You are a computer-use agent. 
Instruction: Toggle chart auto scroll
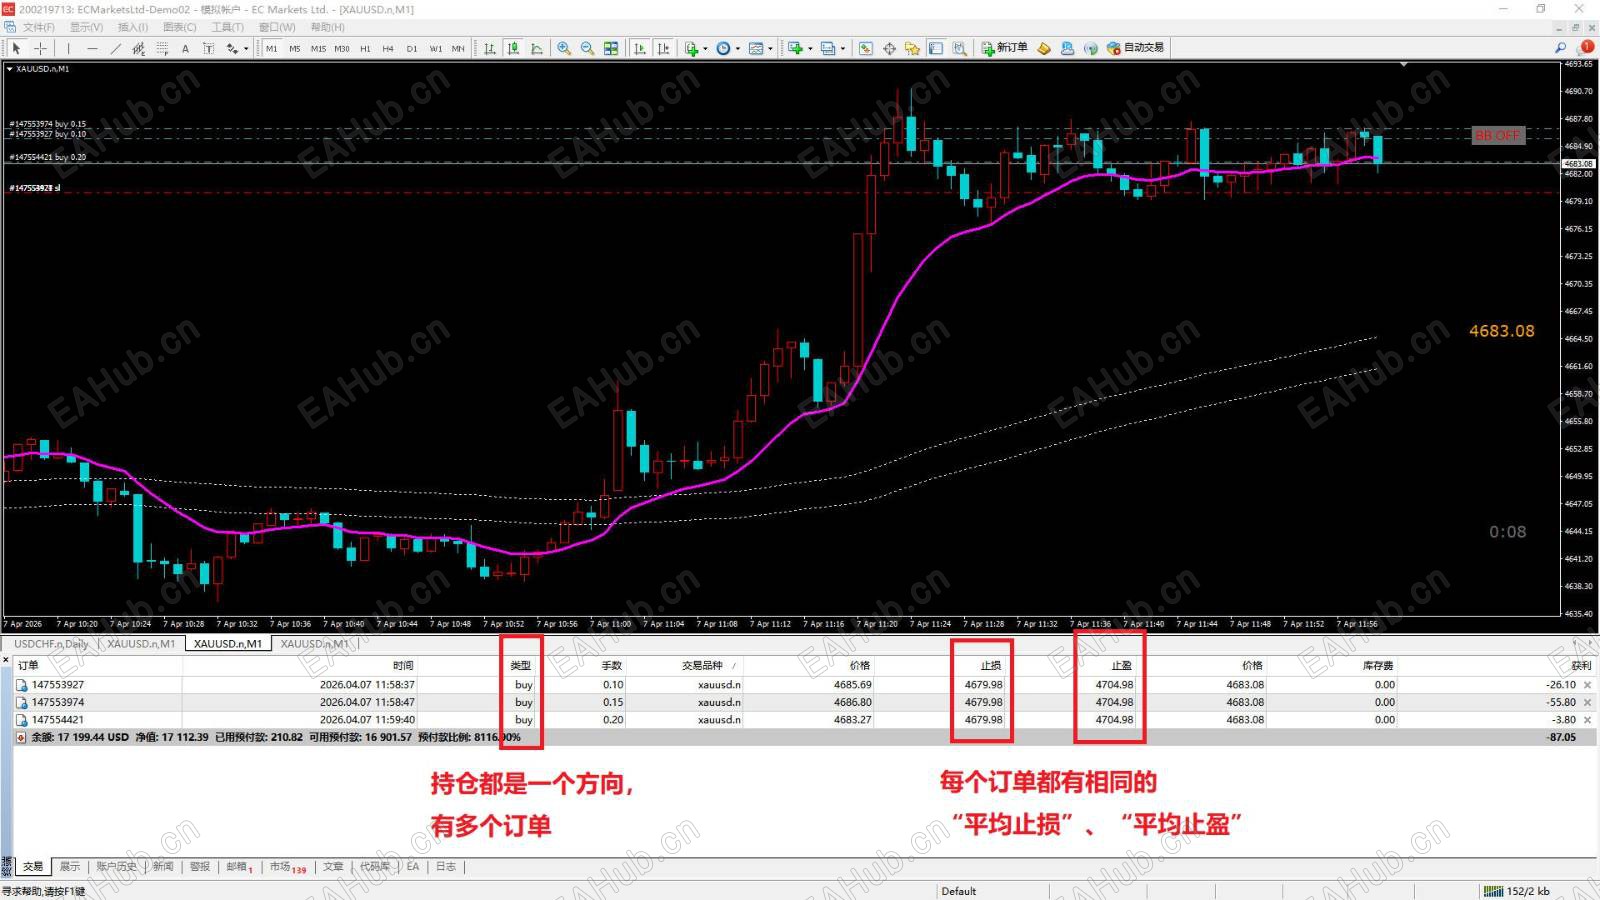638,47
